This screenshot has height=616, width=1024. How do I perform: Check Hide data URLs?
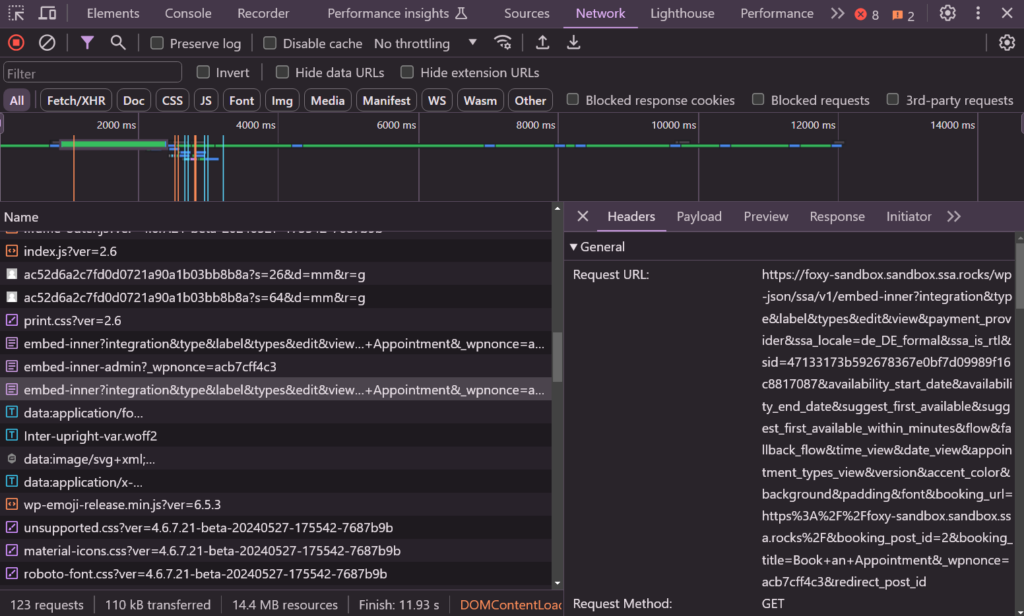282,72
